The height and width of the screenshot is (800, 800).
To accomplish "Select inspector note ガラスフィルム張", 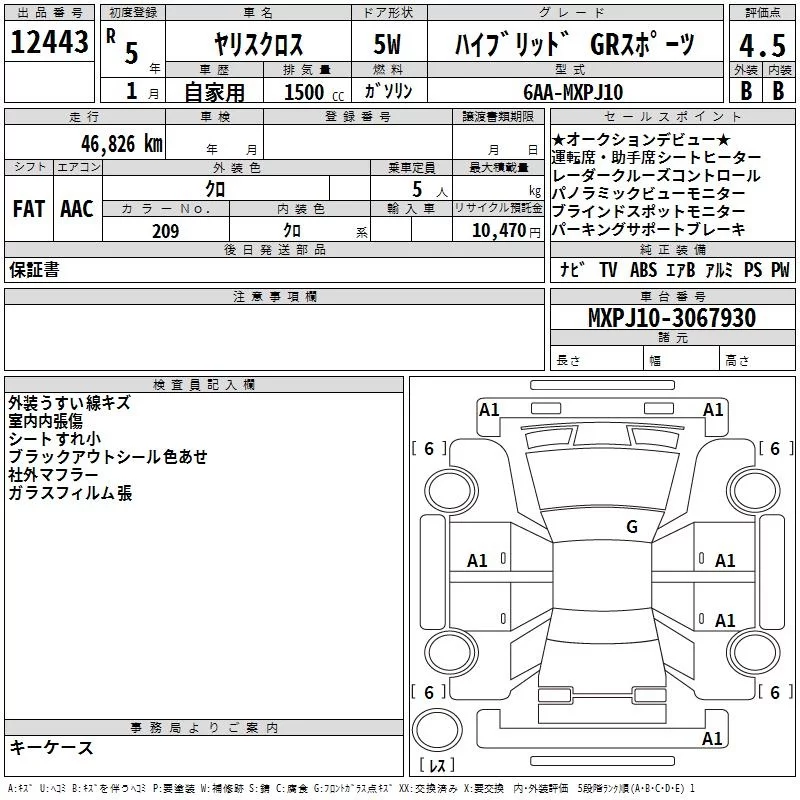I will tap(70, 493).
